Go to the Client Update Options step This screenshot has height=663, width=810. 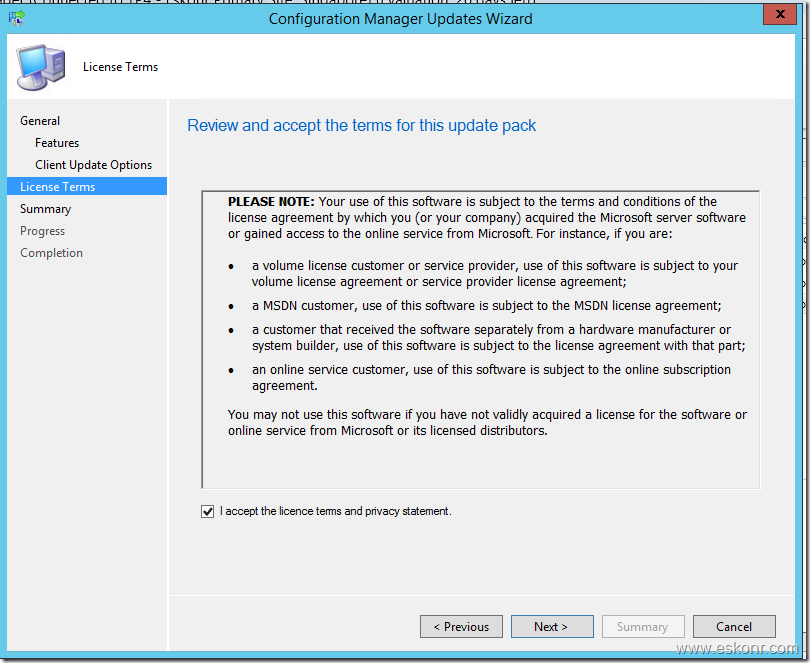coord(94,165)
